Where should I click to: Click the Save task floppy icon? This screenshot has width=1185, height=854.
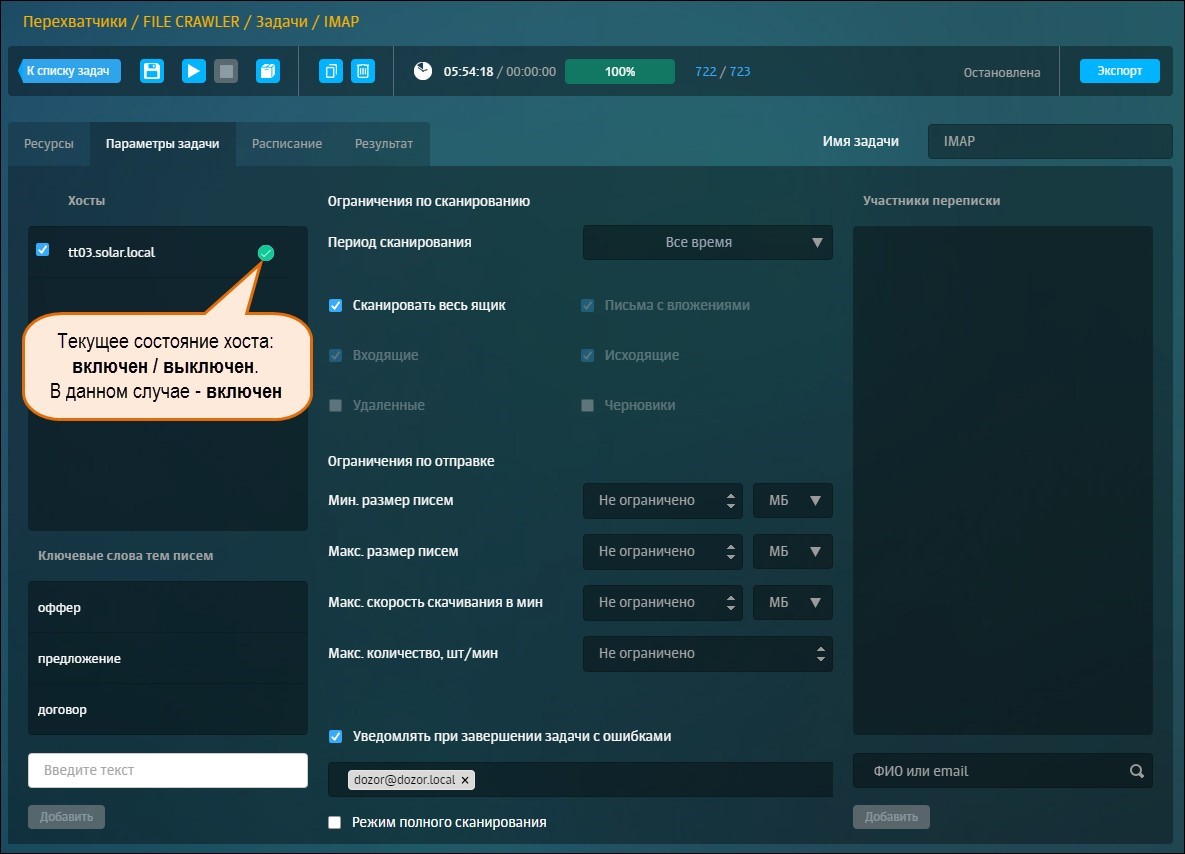152,71
